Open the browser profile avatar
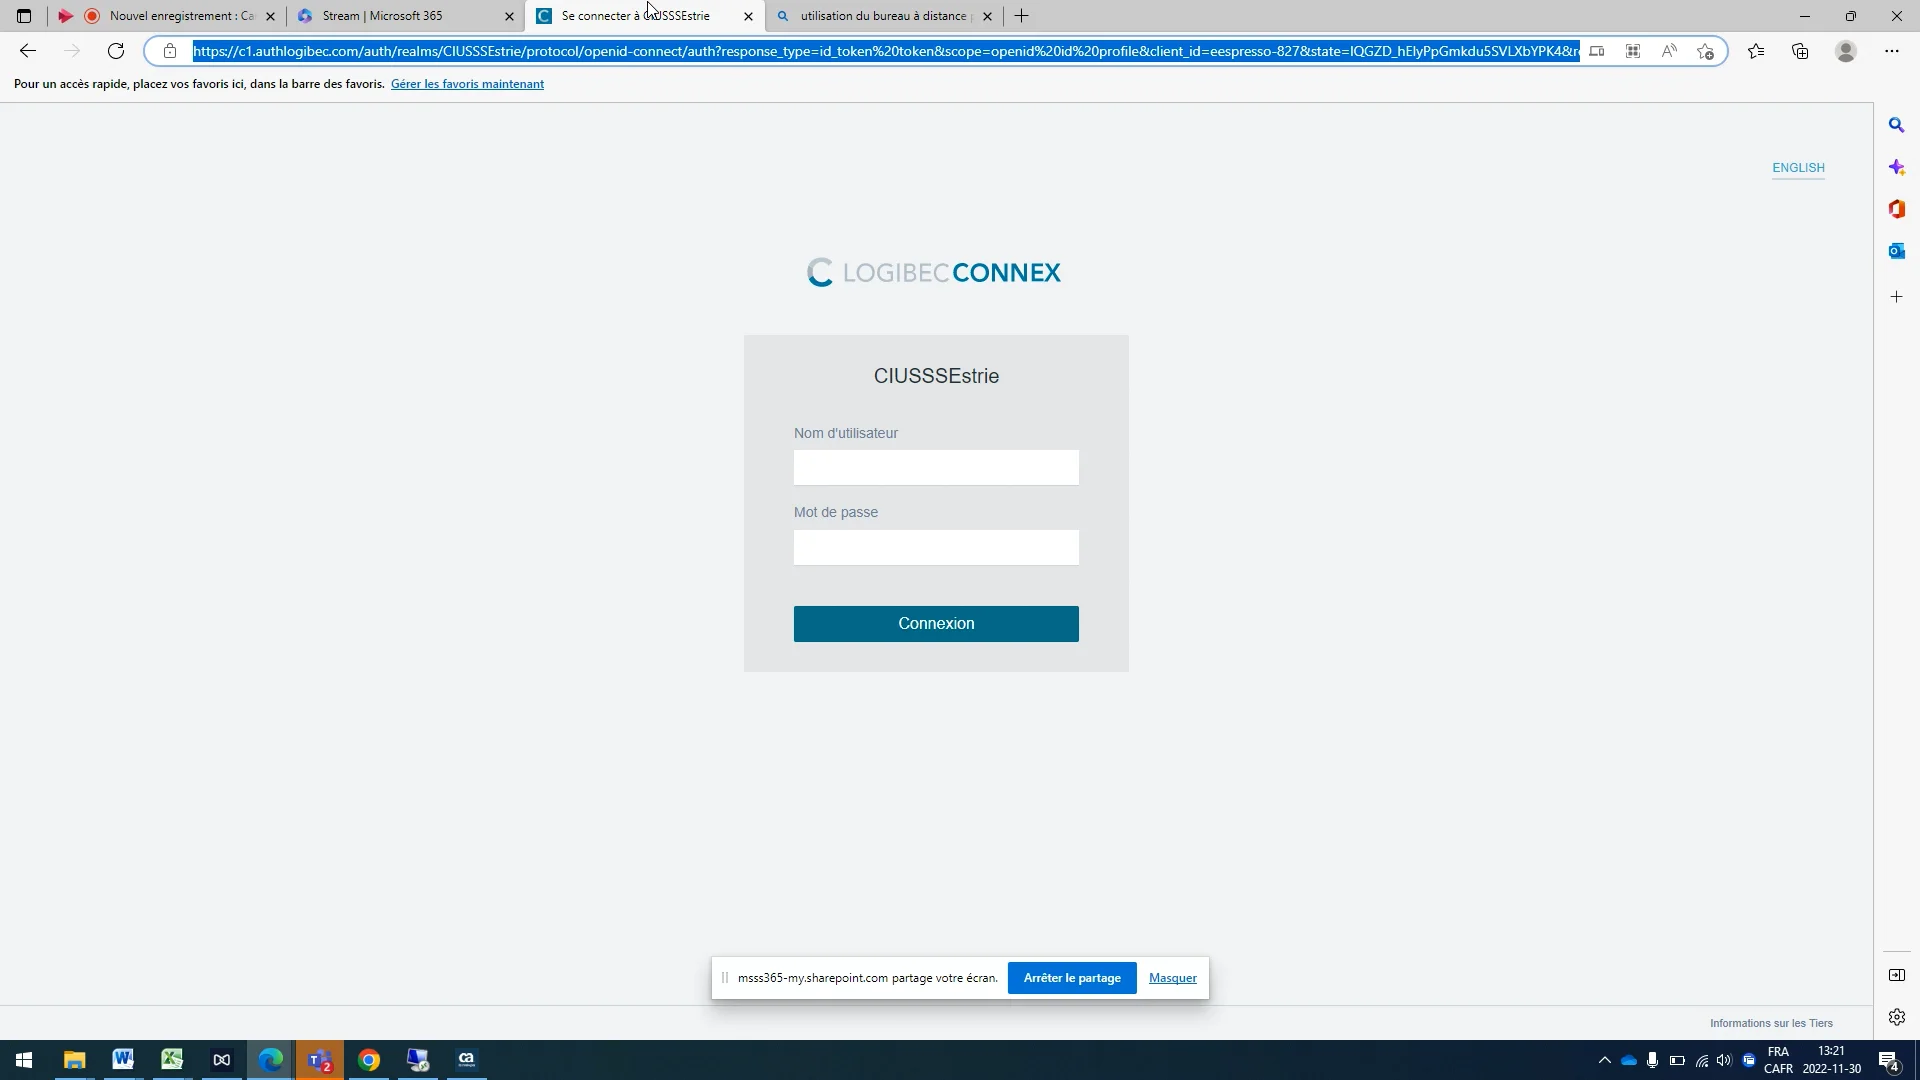The image size is (1920, 1080). (1846, 51)
